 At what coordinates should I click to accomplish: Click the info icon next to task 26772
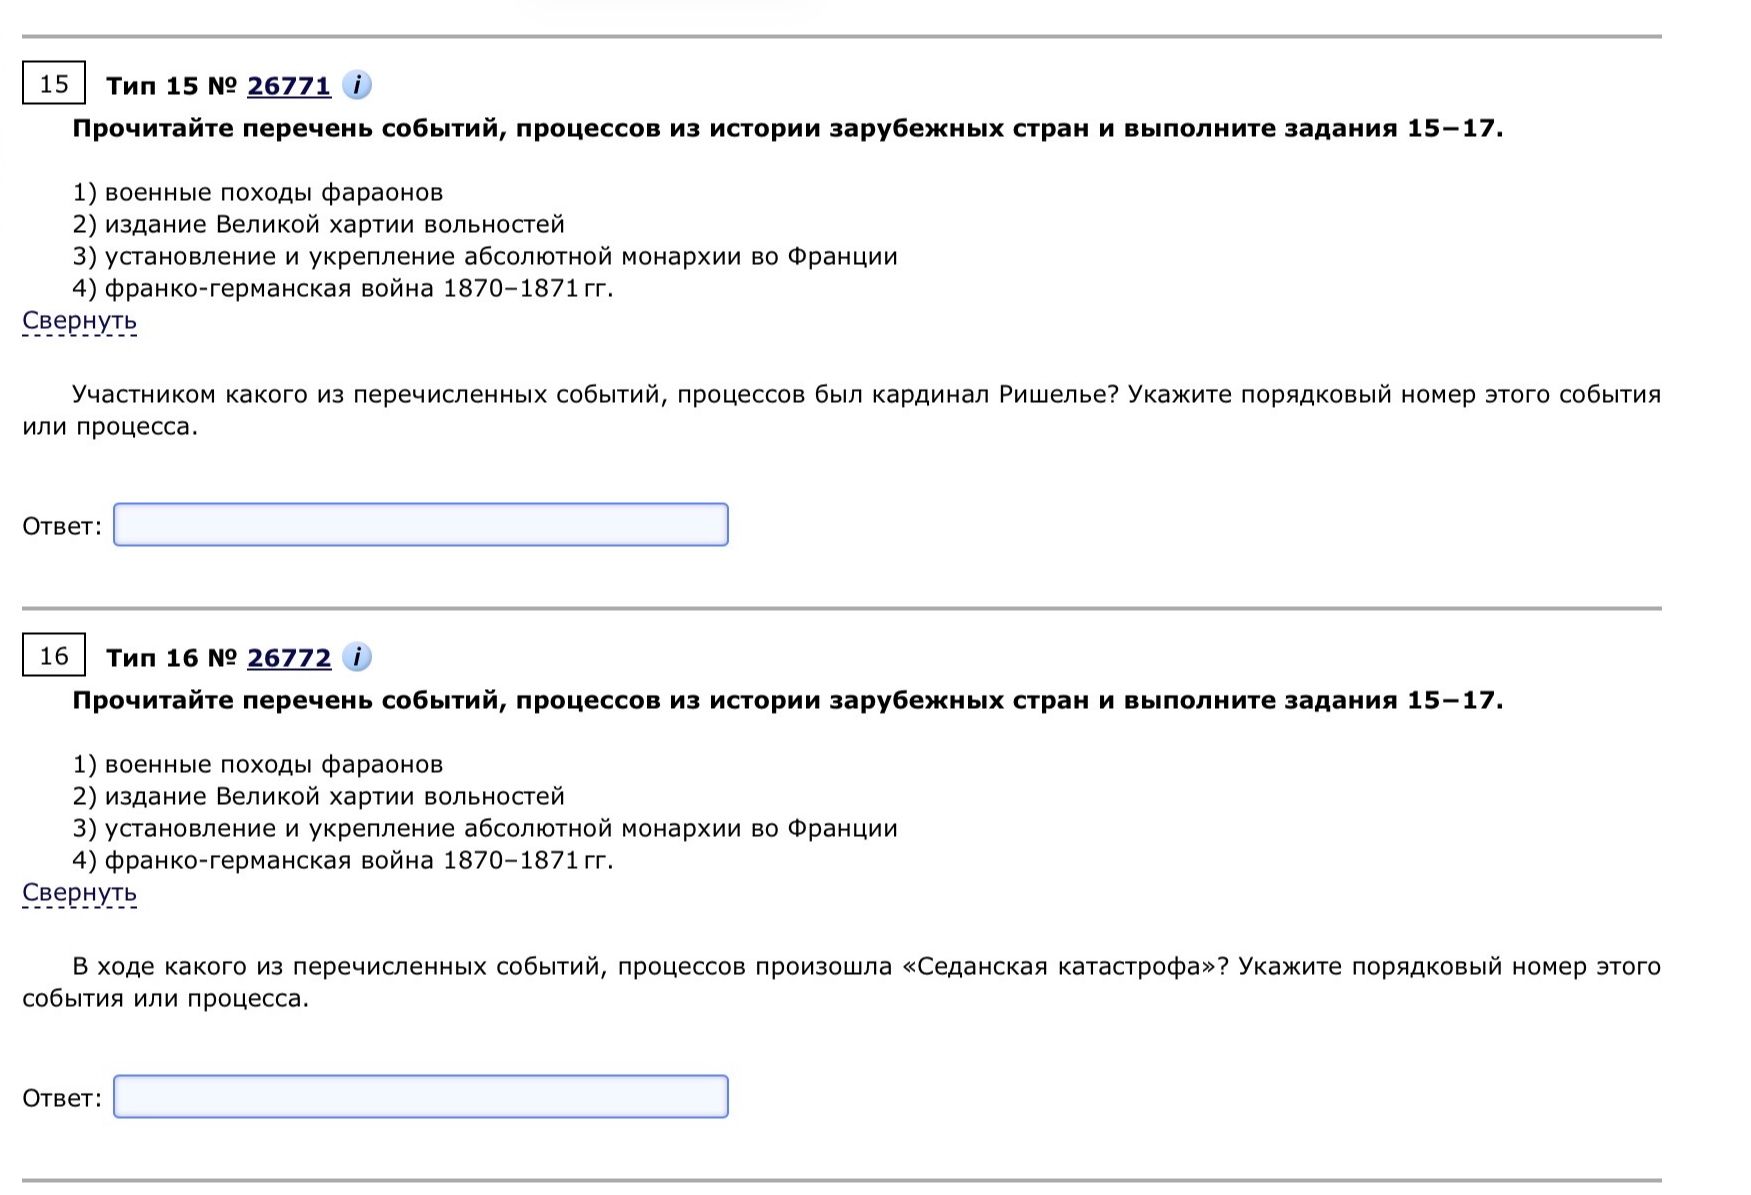pos(357,657)
